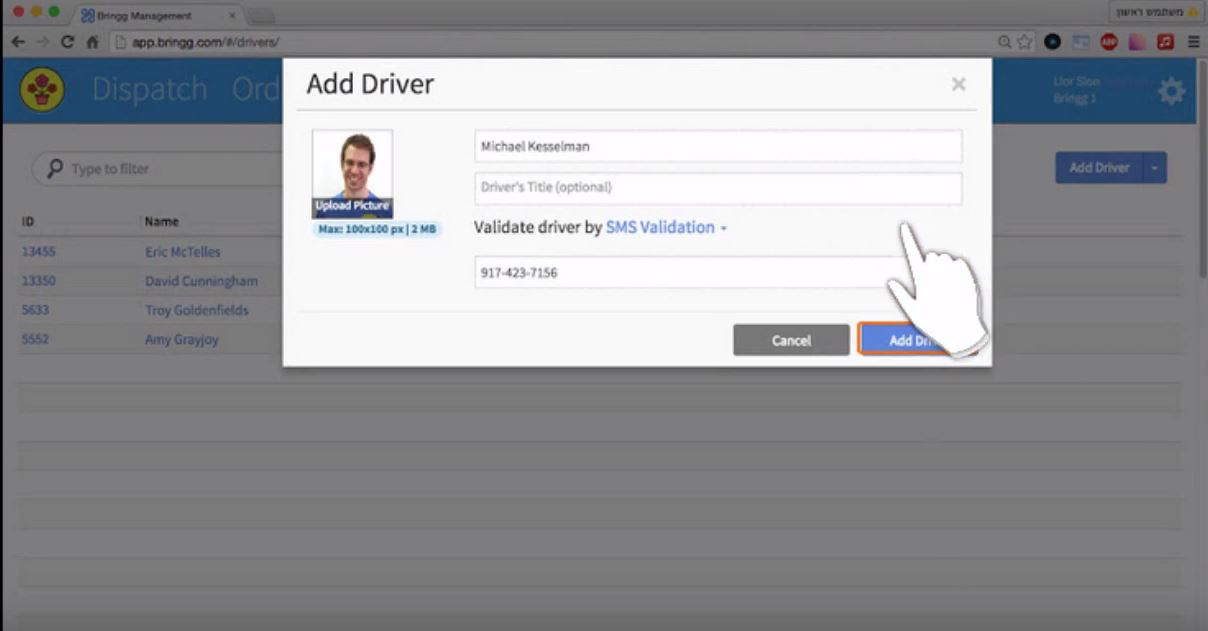The image size is (1208, 631).
Task: Open the SMS Validation dropdown
Action: click(x=666, y=227)
